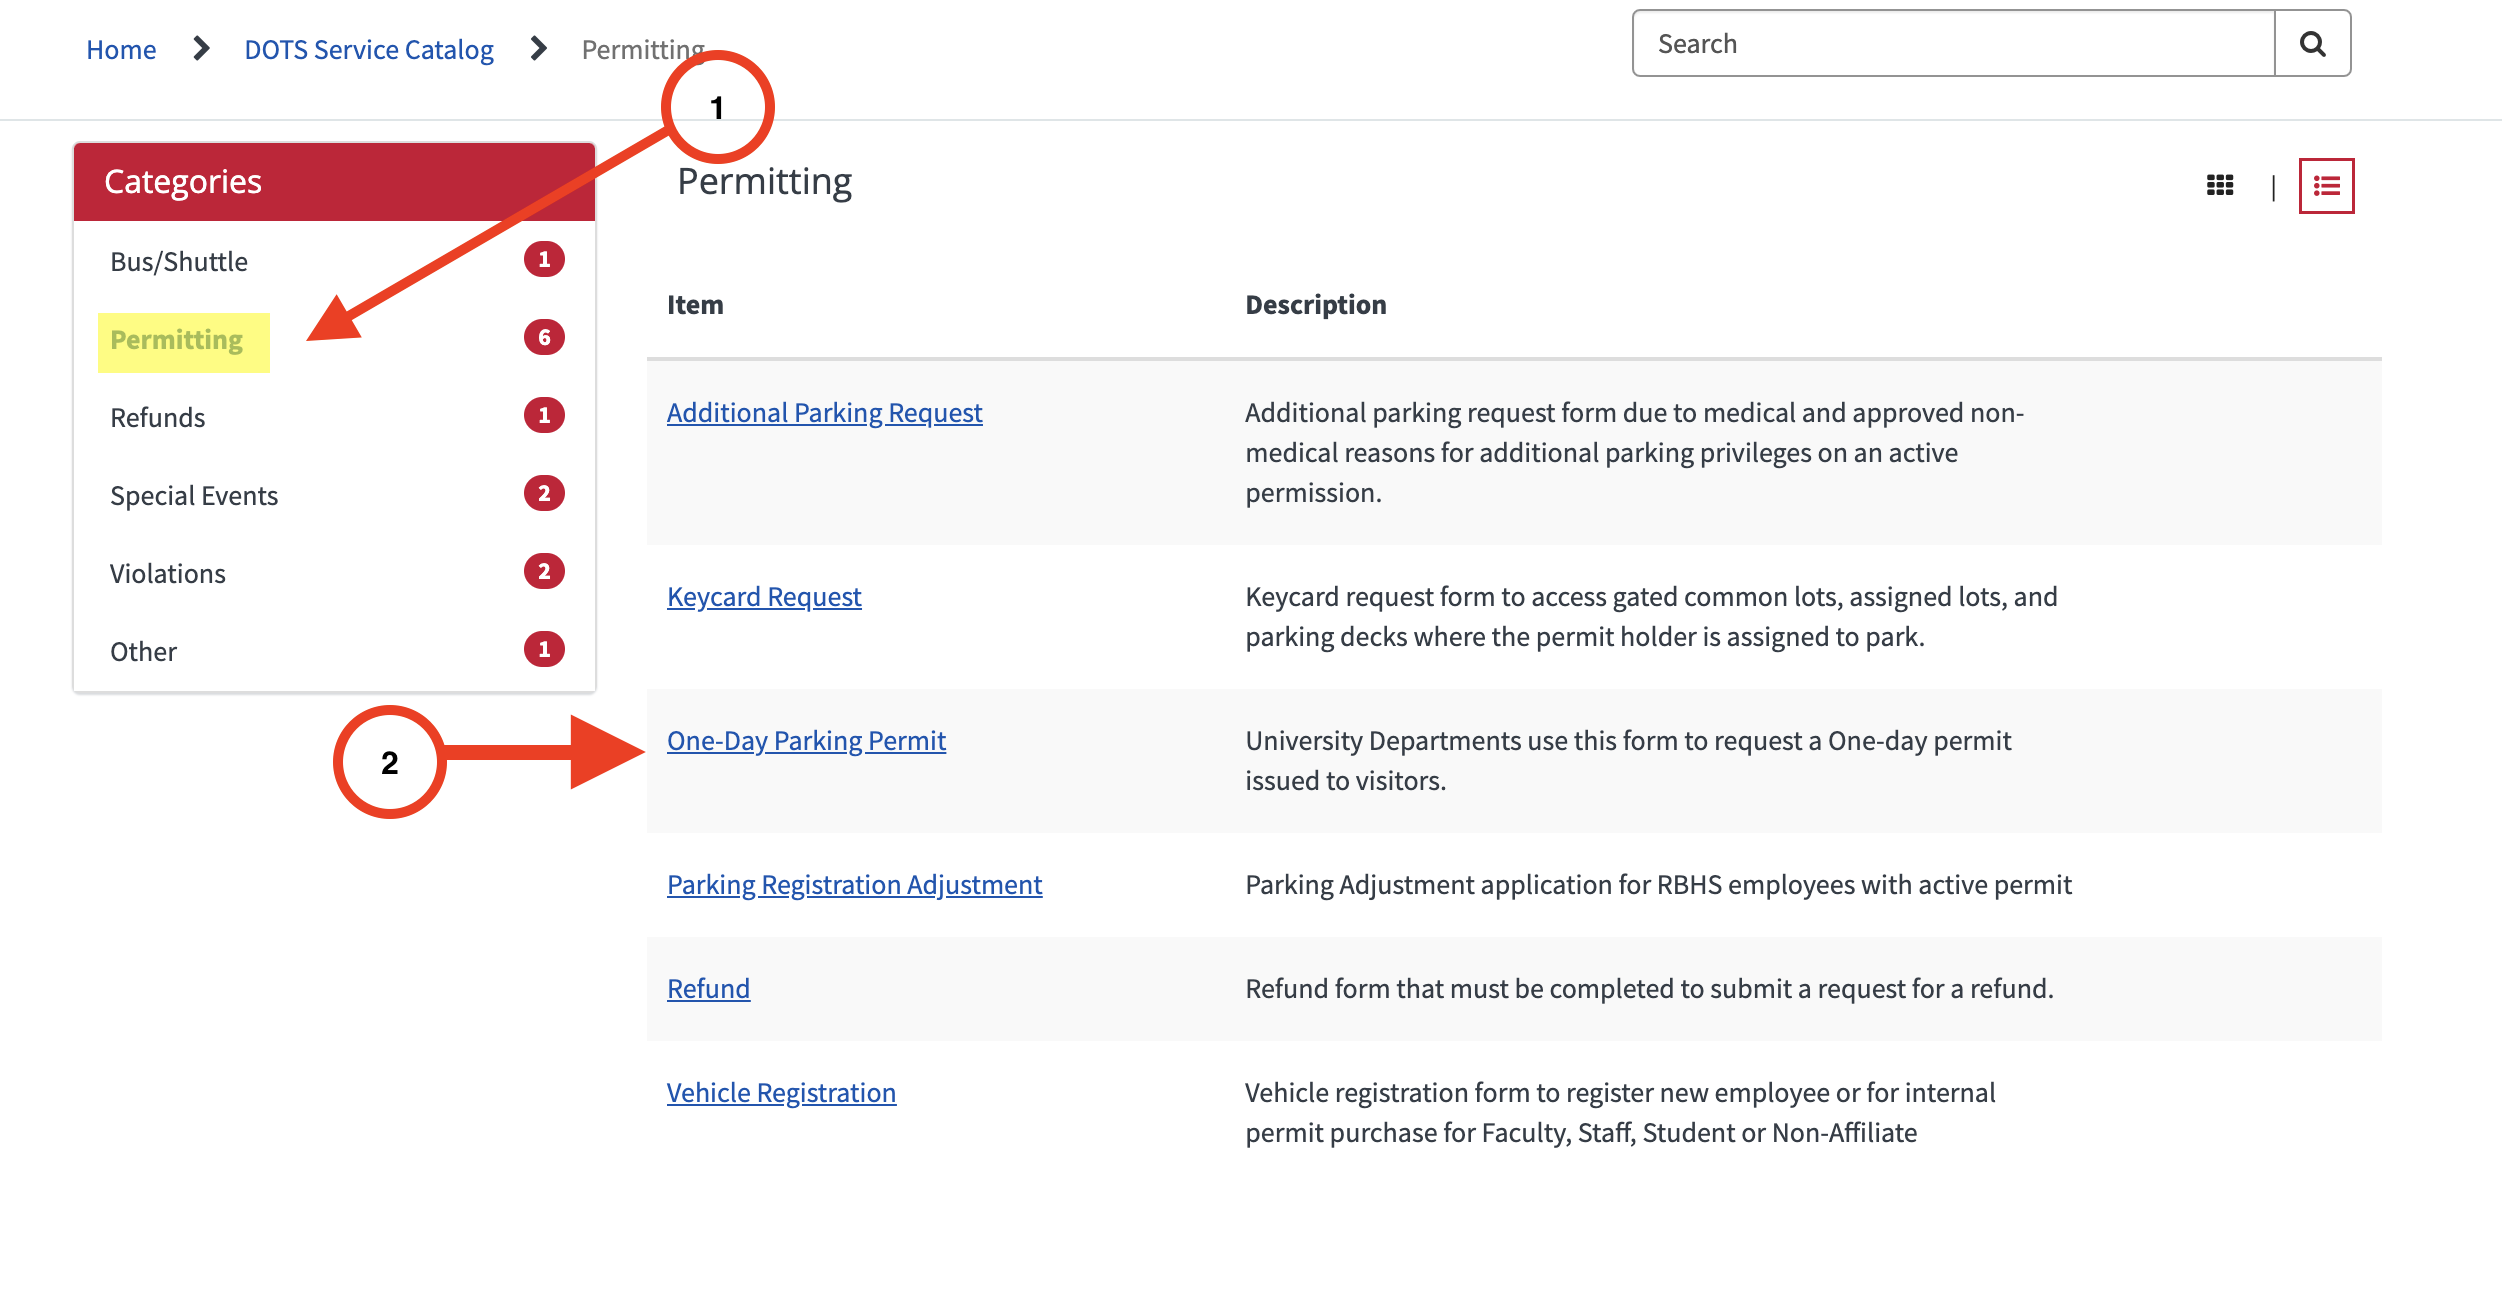2502x1290 pixels.
Task: Open Additional Parking Request link
Action: (825, 413)
